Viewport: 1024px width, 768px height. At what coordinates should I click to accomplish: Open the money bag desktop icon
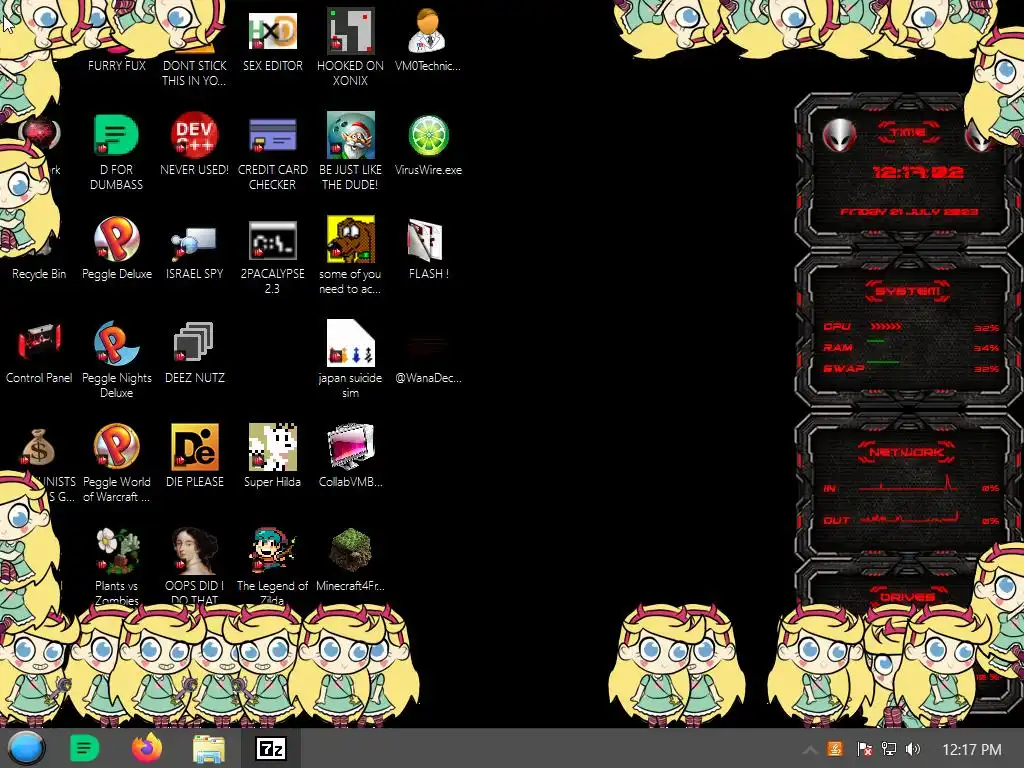click(x=38, y=447)
